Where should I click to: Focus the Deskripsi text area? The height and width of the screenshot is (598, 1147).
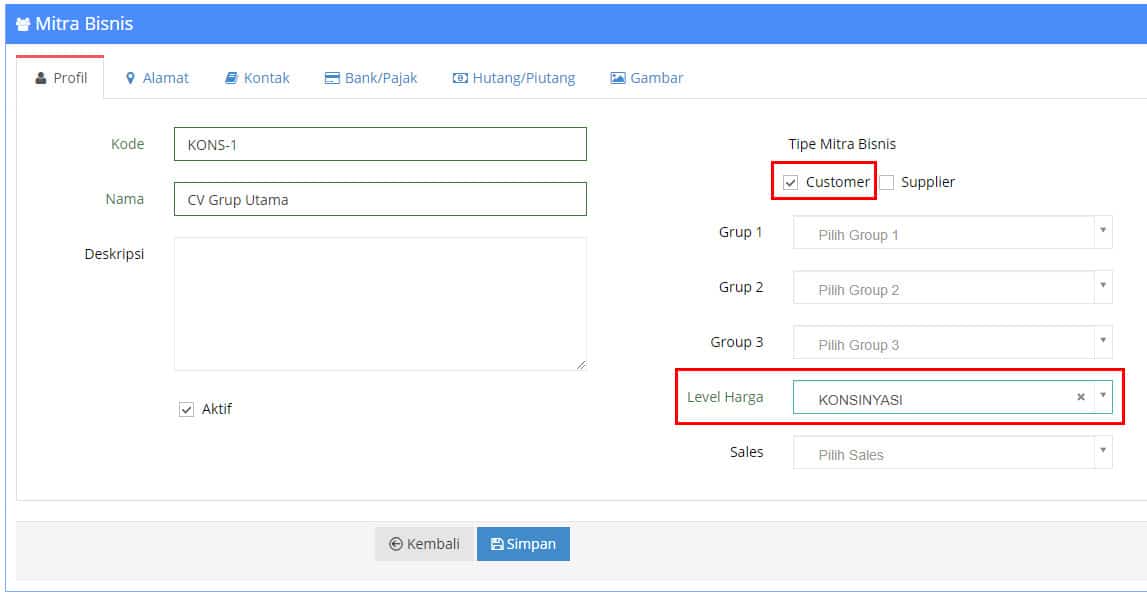click(380, 304)
